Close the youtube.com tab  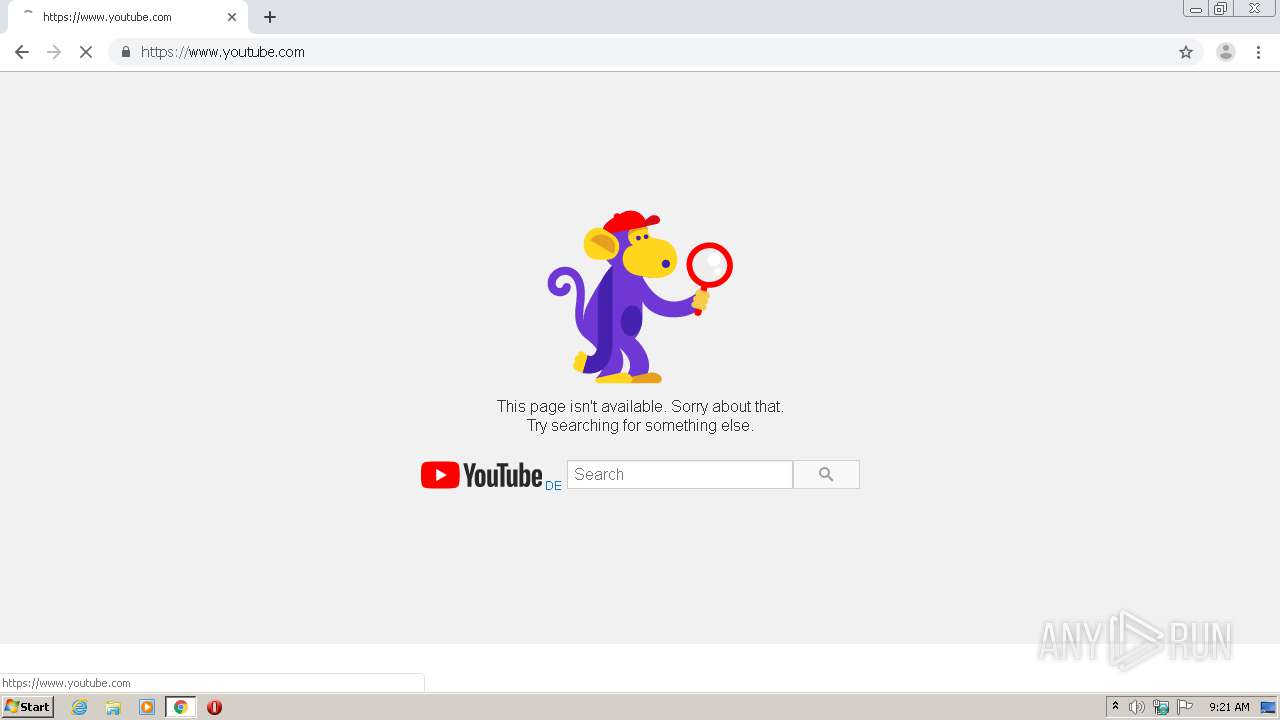pos(232,17)
